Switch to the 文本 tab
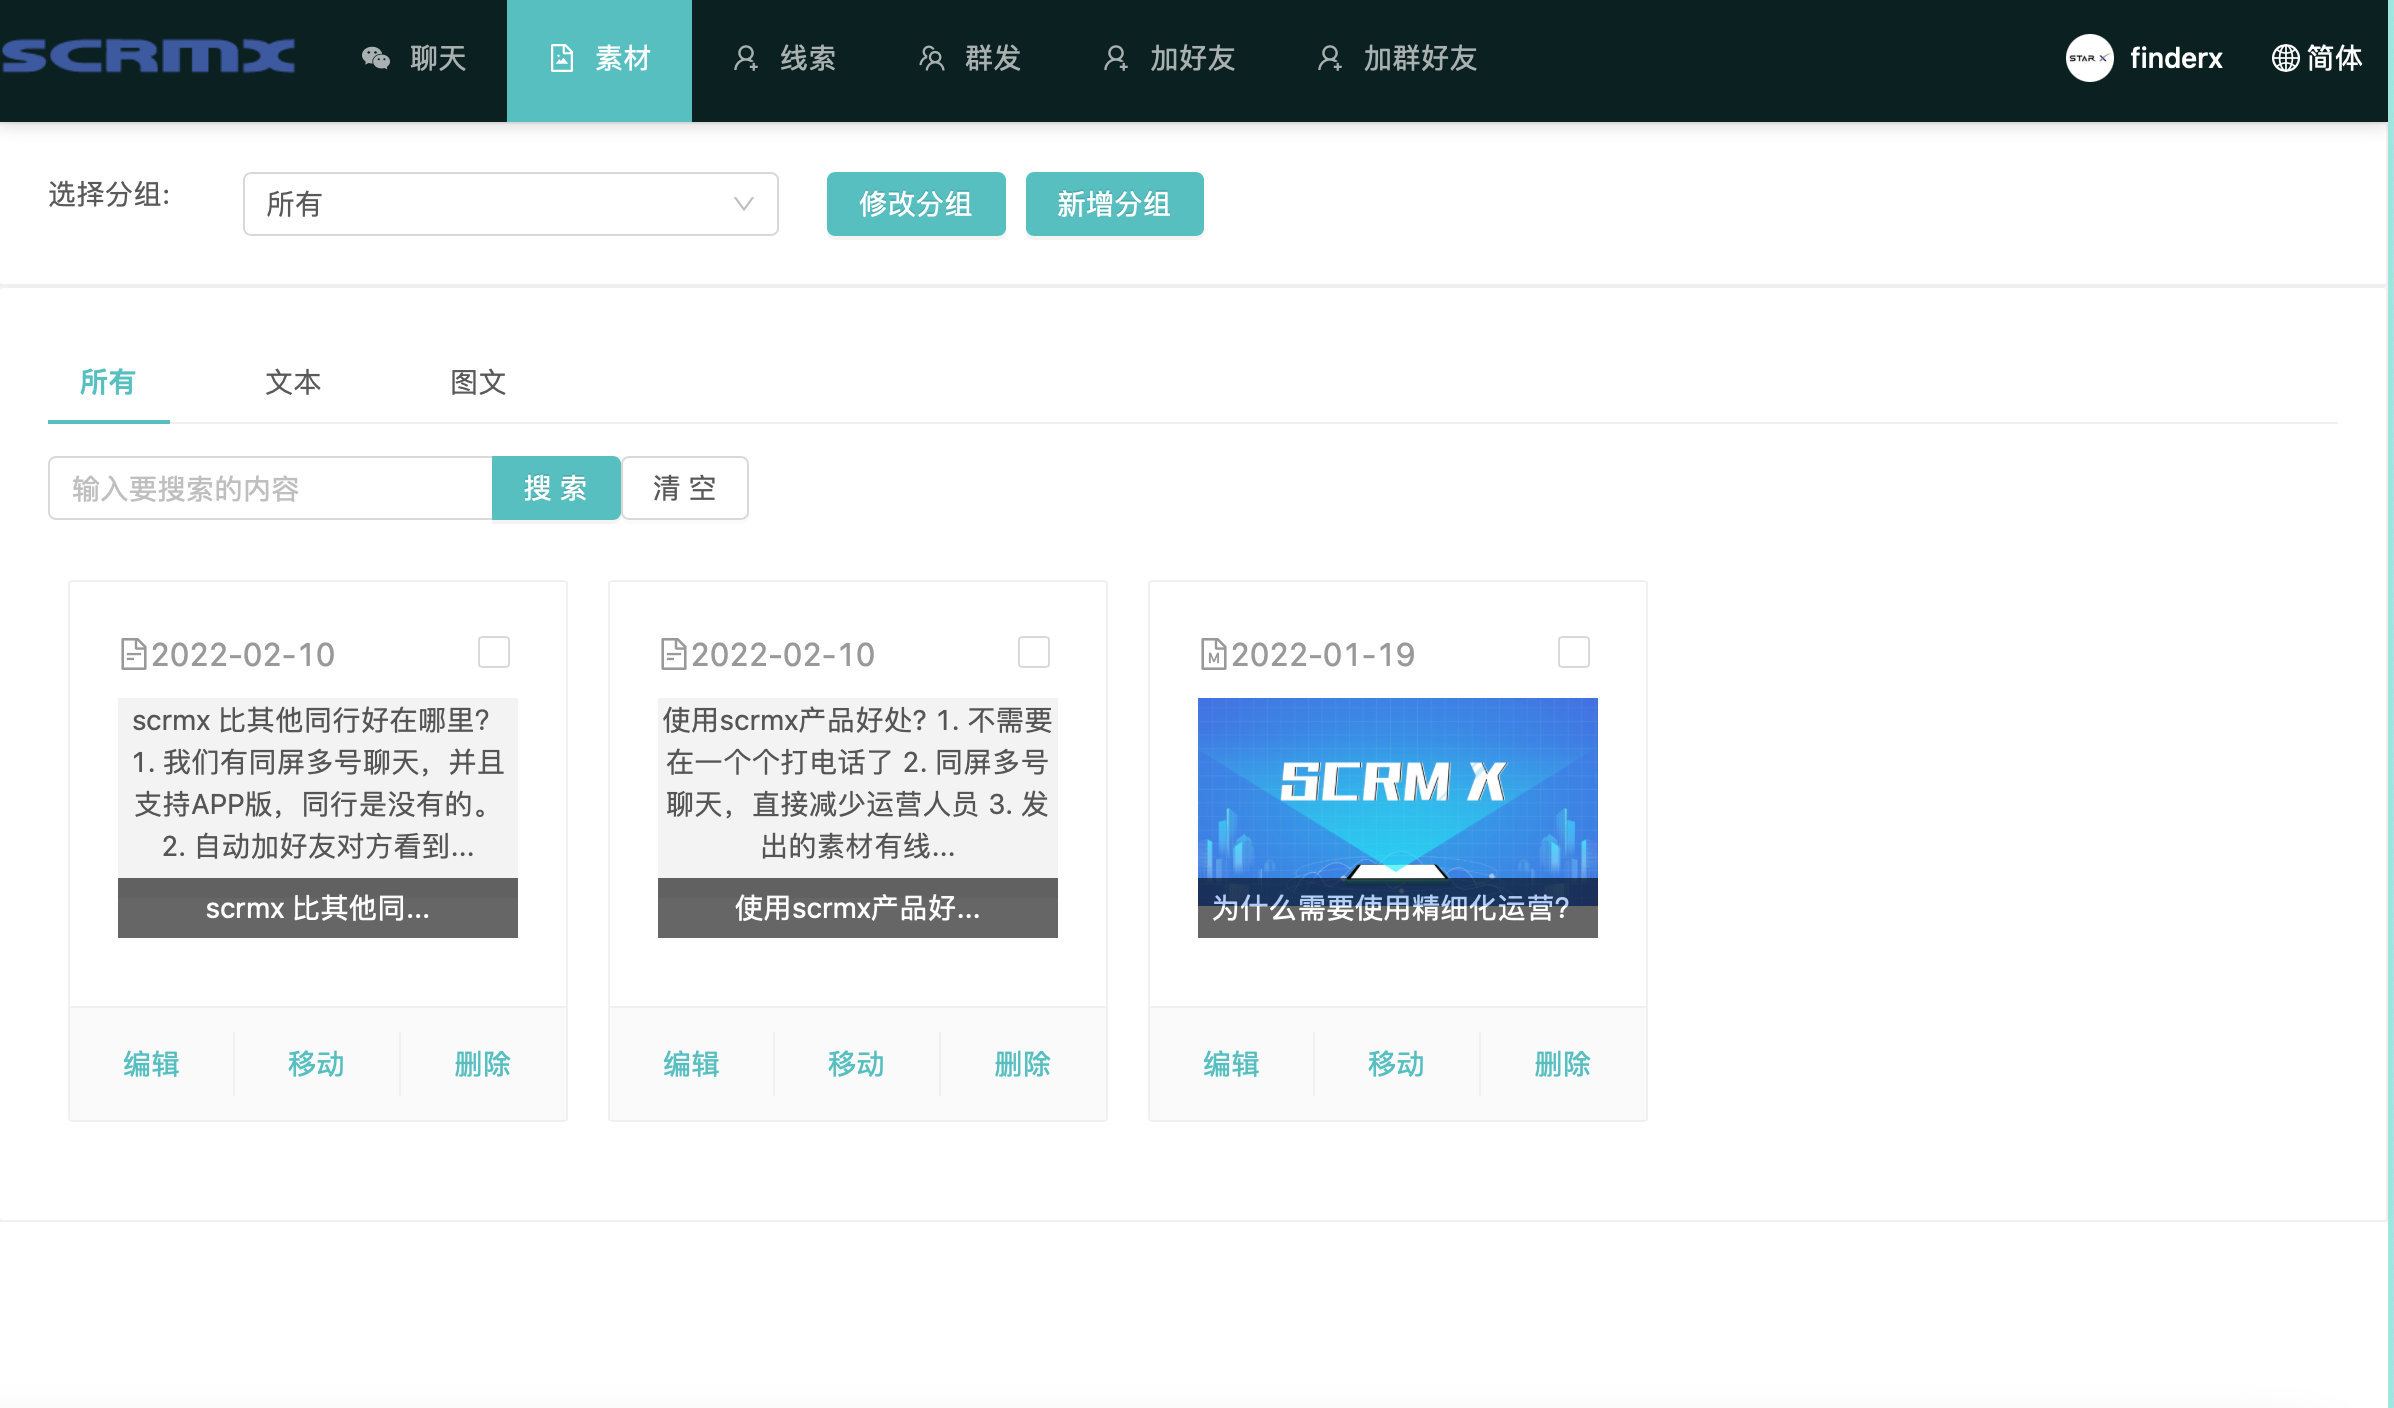The image size is (2394, 1408). pyautogui.click(x=293, y=382)
